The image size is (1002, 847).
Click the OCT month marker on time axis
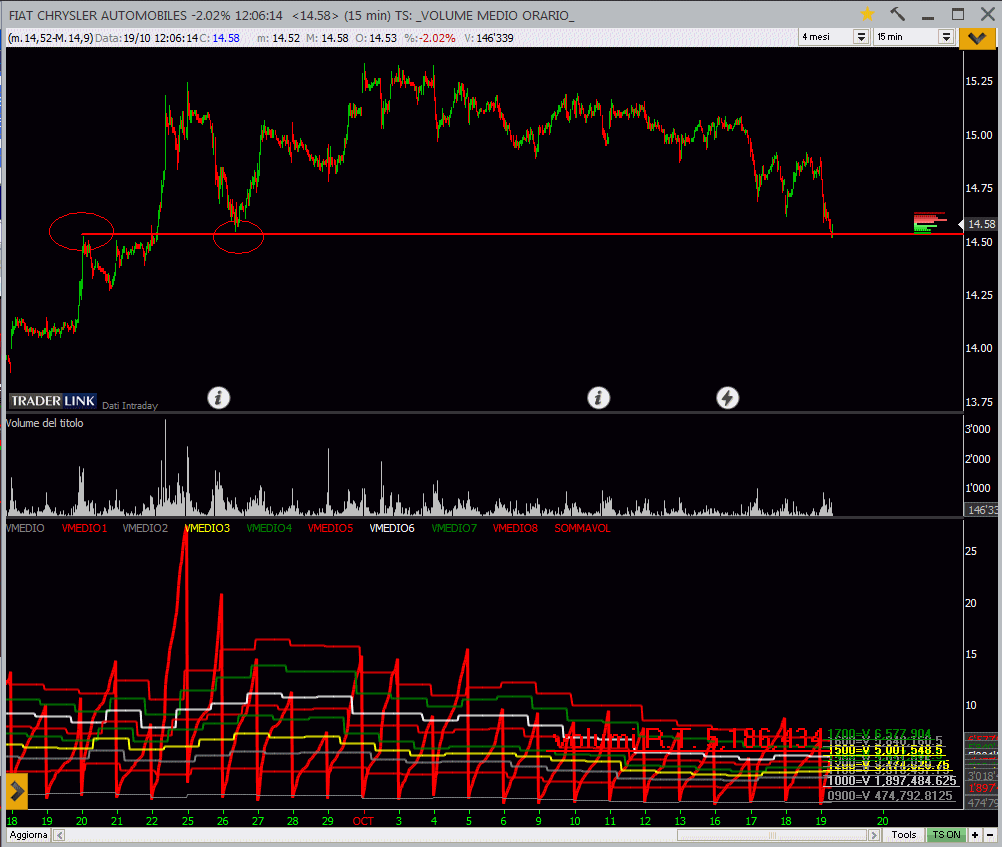363,821
